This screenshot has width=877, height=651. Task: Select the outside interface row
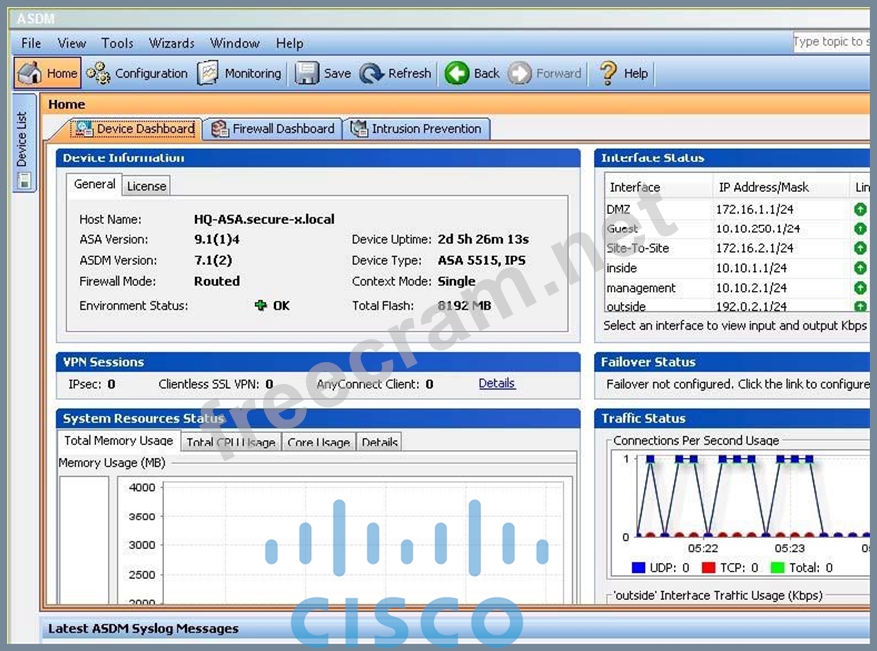pyautogui.click(x=700, y=307)
